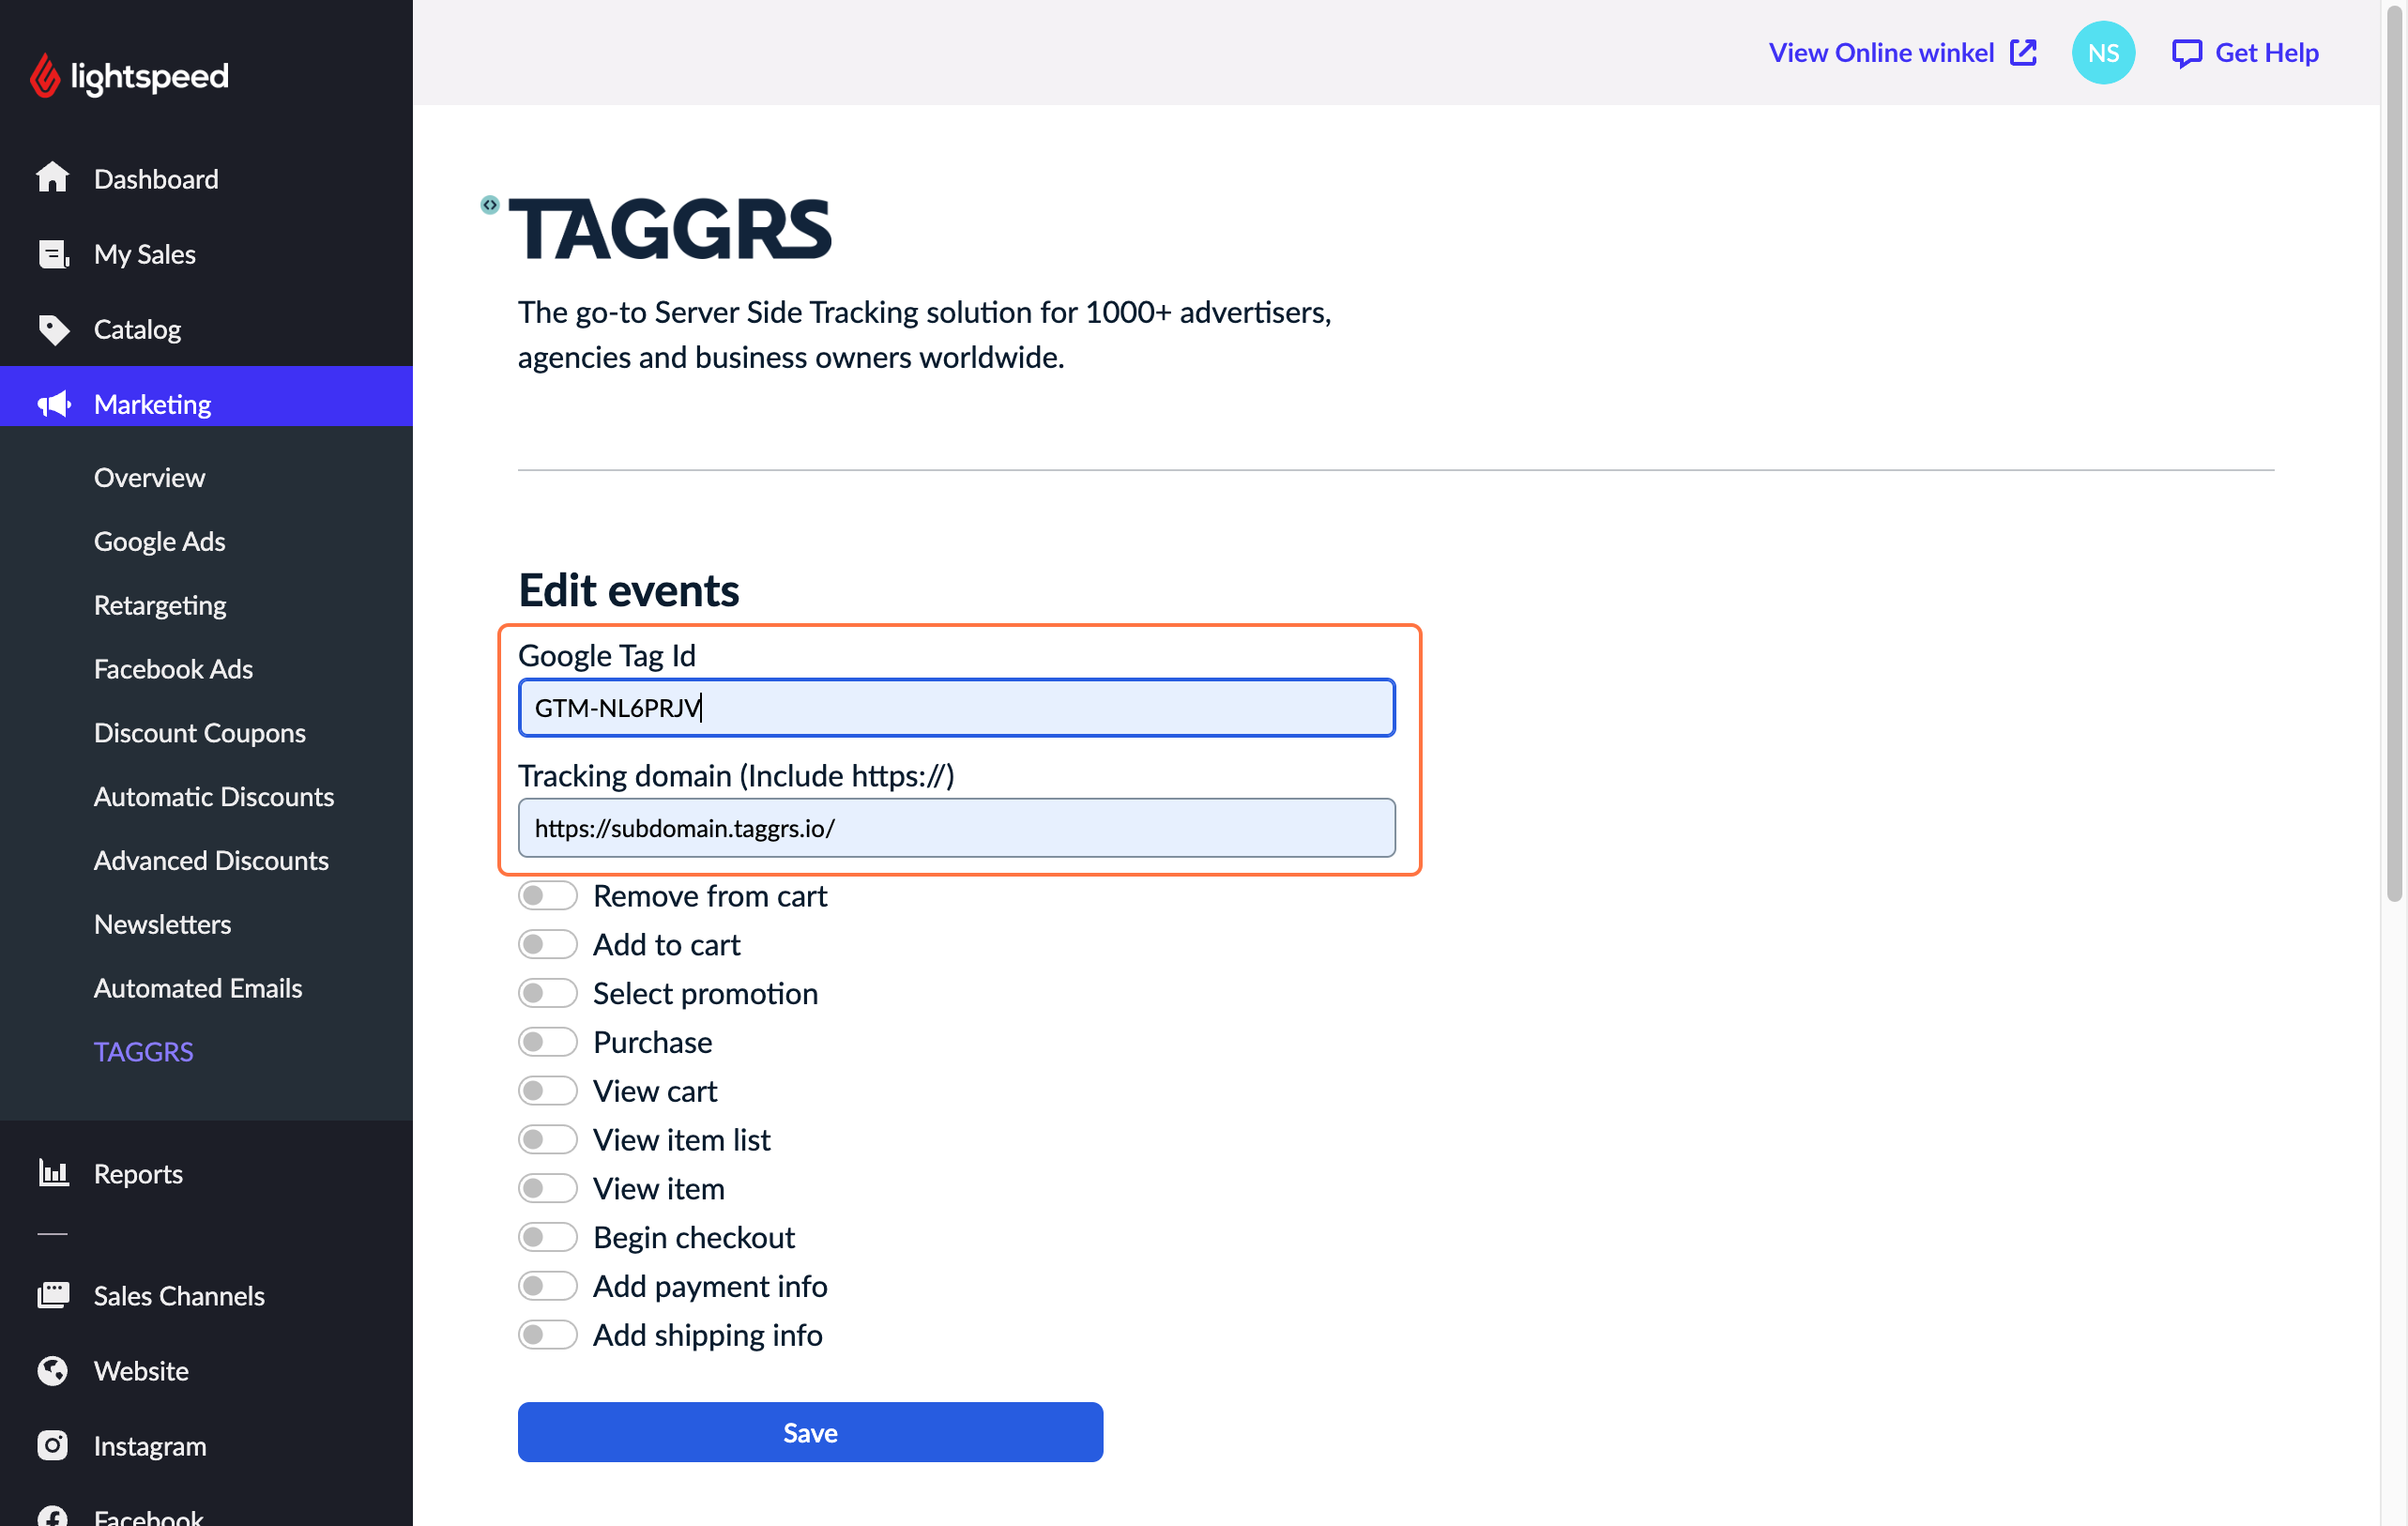Click the My Sales receipt icon

[53, 254]
